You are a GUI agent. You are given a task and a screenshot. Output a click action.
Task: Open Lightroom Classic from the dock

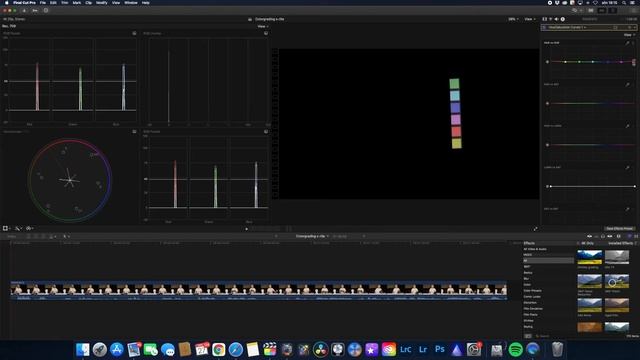click(x=406, y=349)
